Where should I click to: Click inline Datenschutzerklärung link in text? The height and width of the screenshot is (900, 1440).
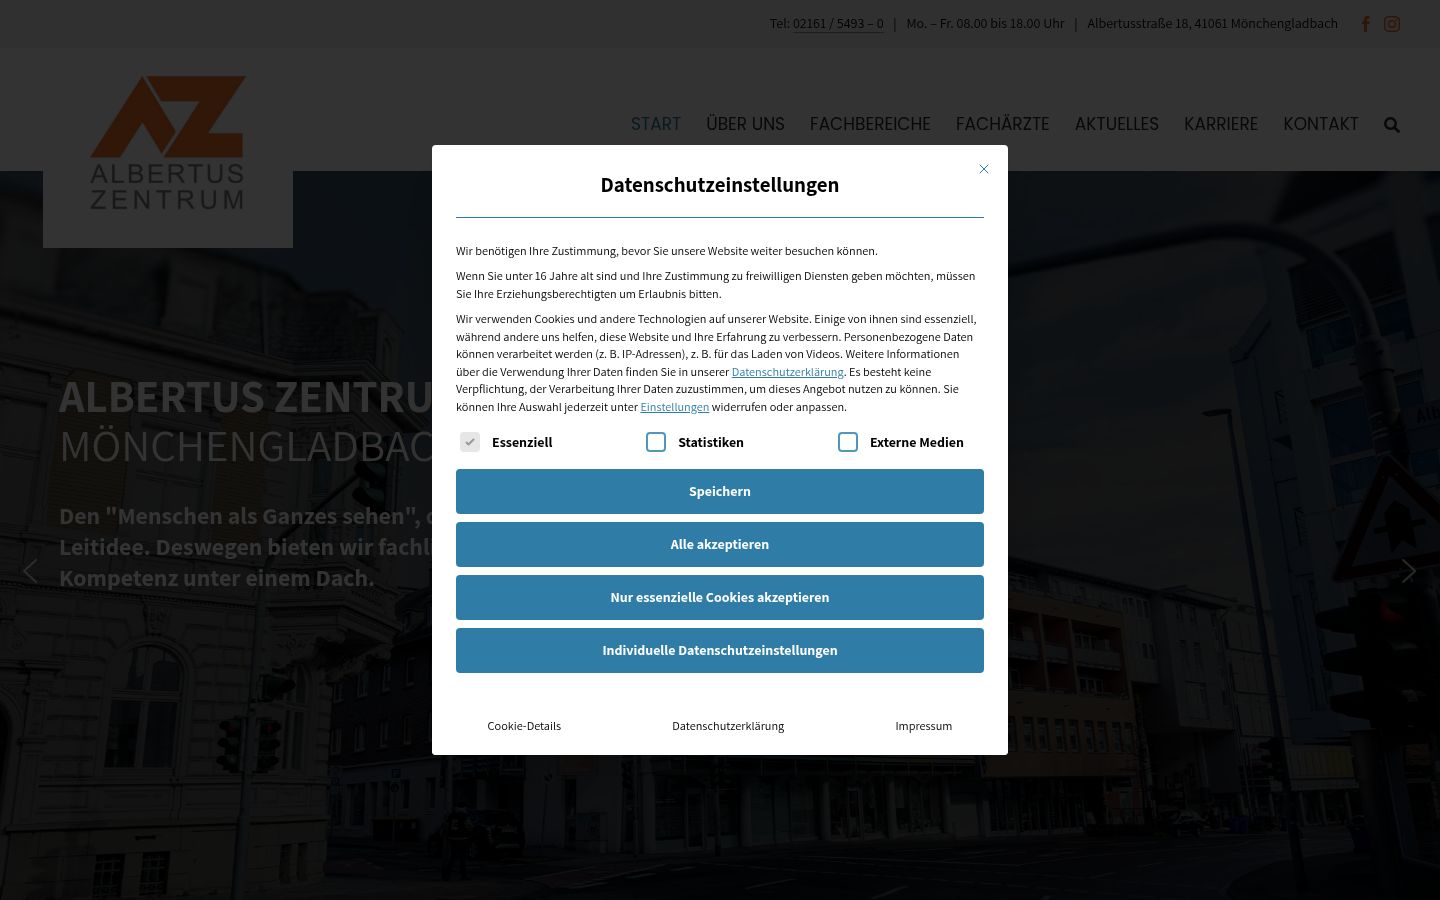coord(787,372)
